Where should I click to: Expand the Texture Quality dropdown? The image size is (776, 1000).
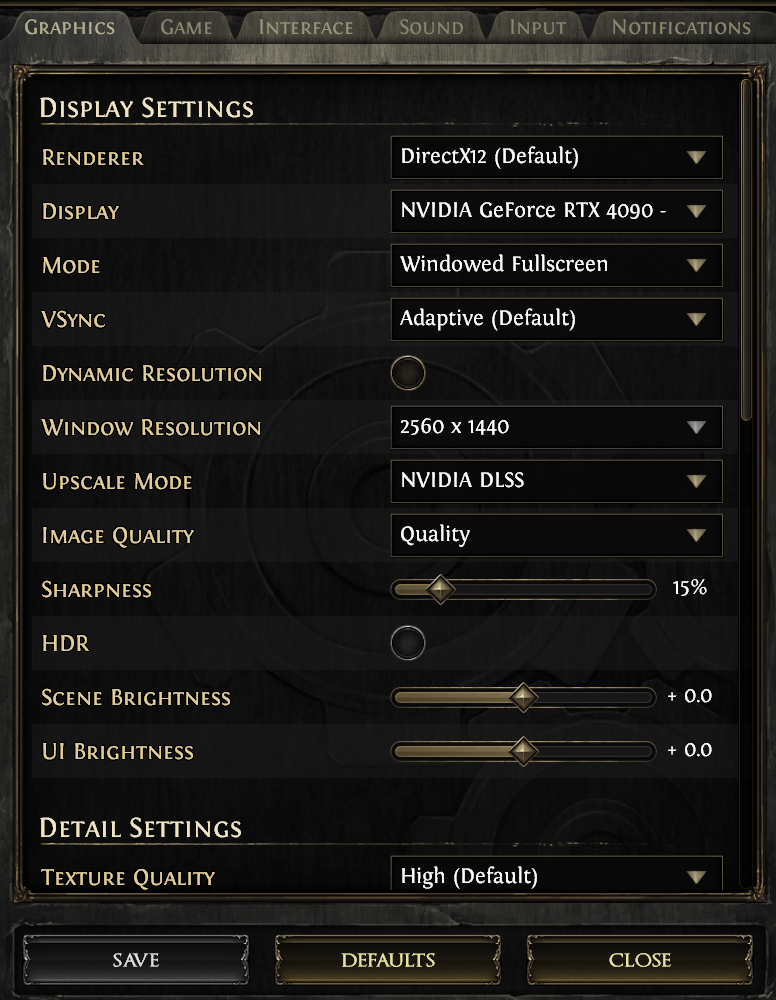[x=556, y=874]
